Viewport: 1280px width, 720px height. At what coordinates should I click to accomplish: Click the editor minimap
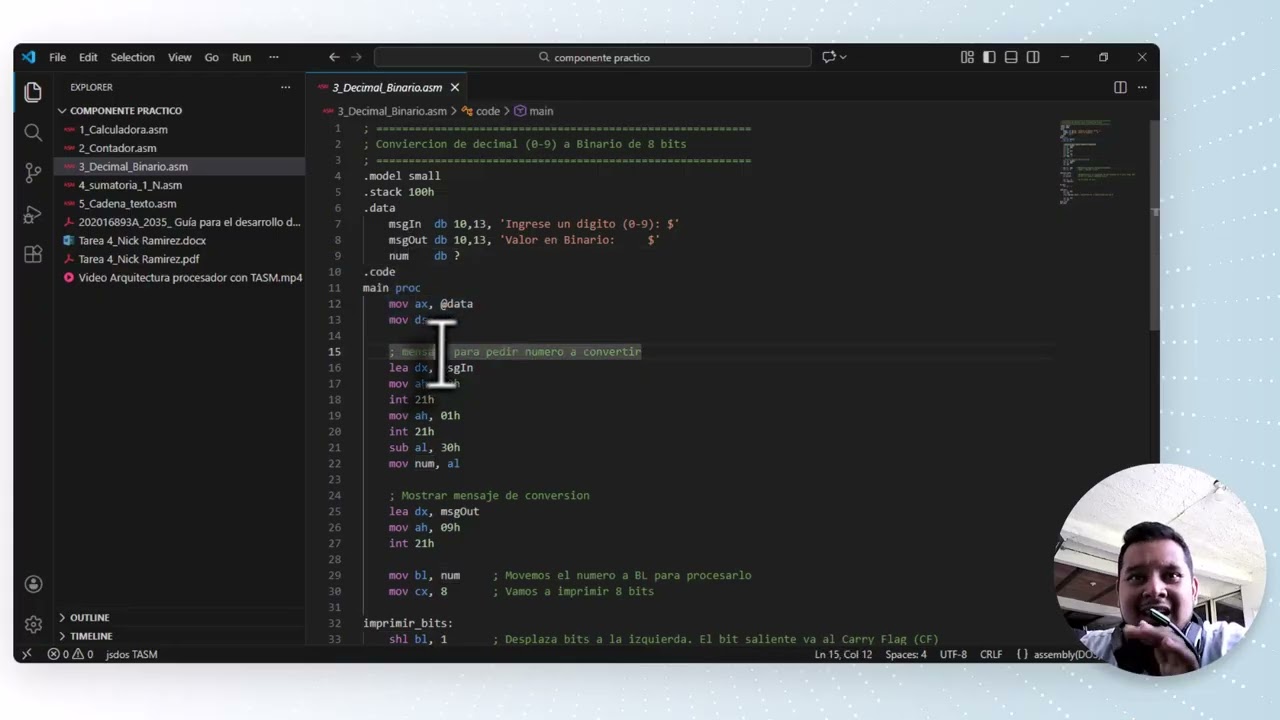point(1100,162)
